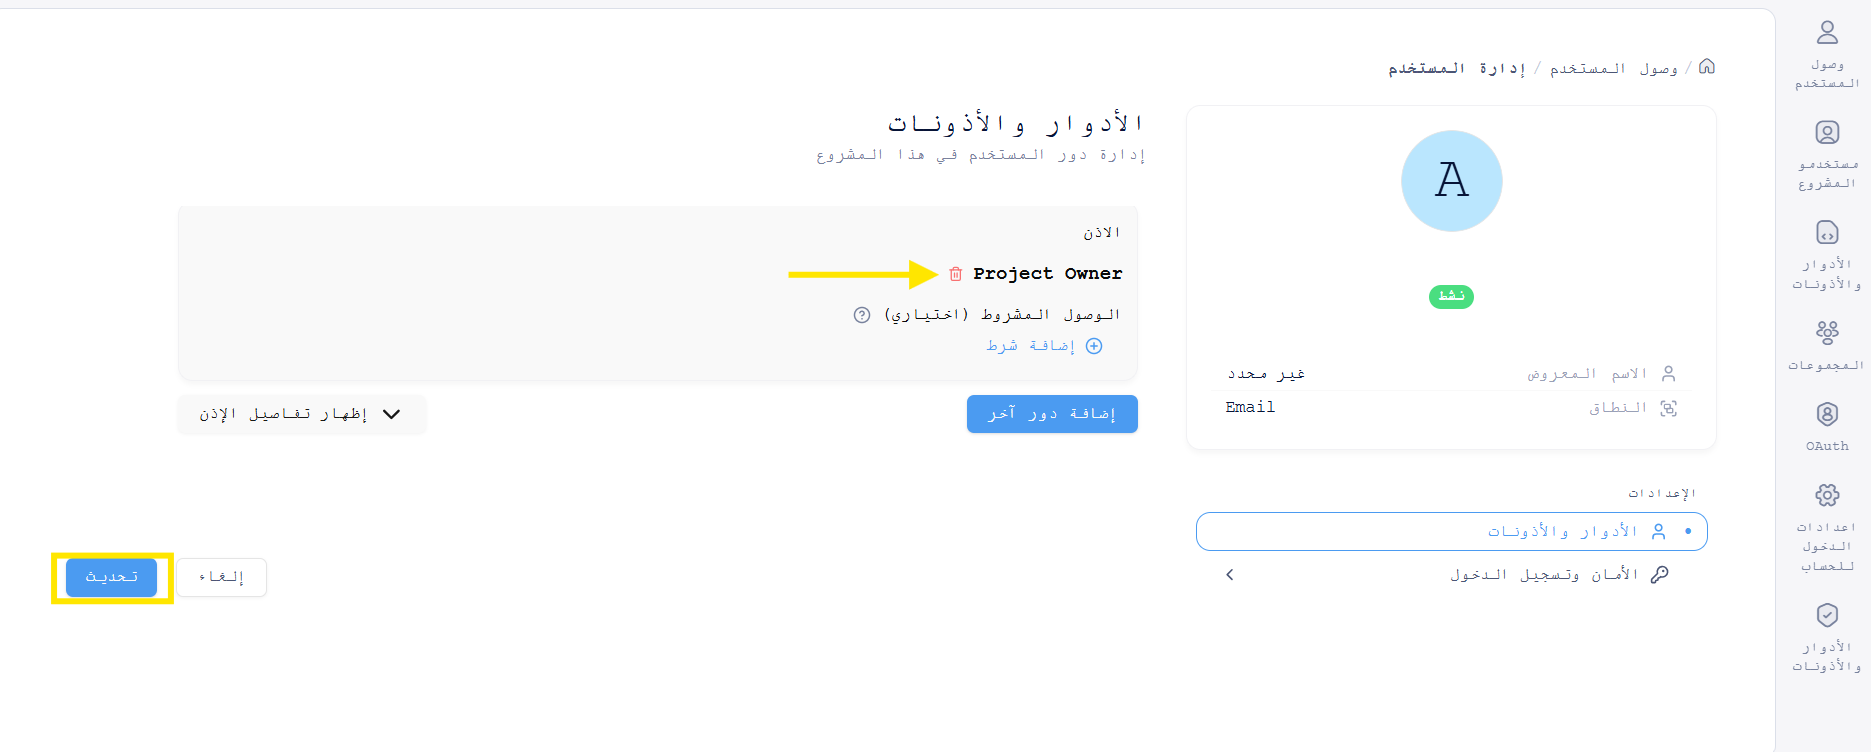
Task: Open المجموعات groups sidebar item
Action: coord(1827,345)
